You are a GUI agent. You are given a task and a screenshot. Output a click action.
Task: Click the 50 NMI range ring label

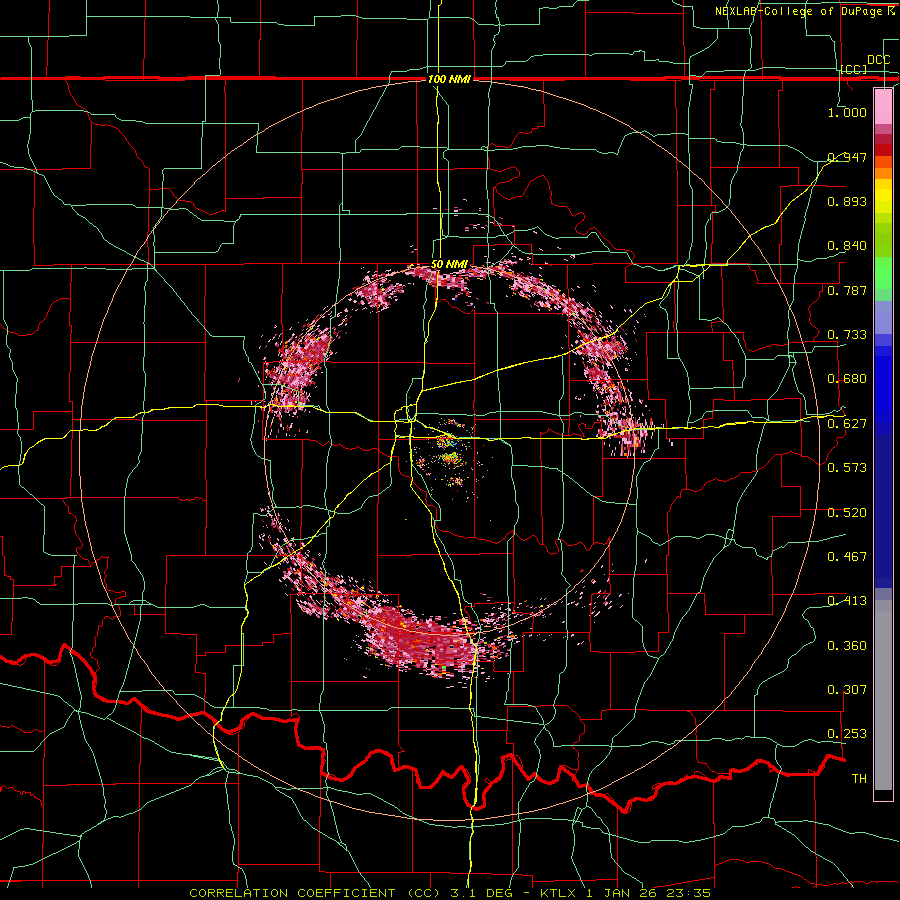tap(449, 264)
